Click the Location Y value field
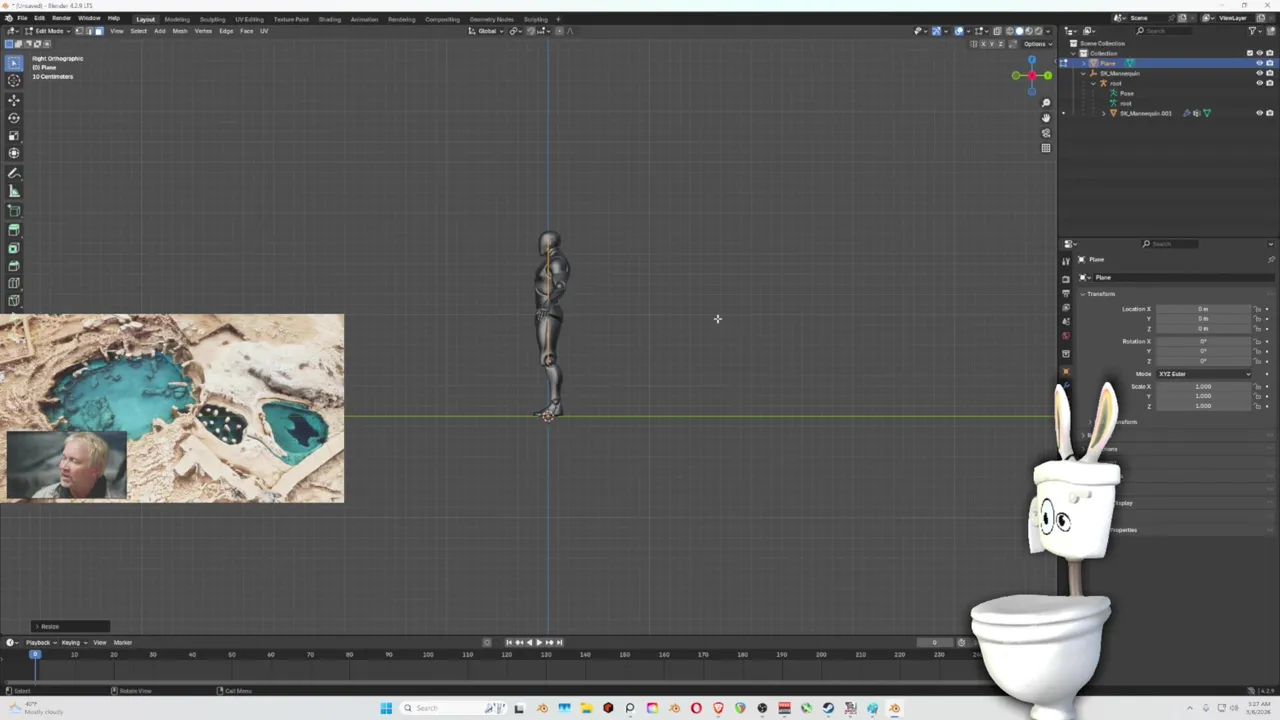This screenshot has height=720, width=1280. [x=1203, y=319]
